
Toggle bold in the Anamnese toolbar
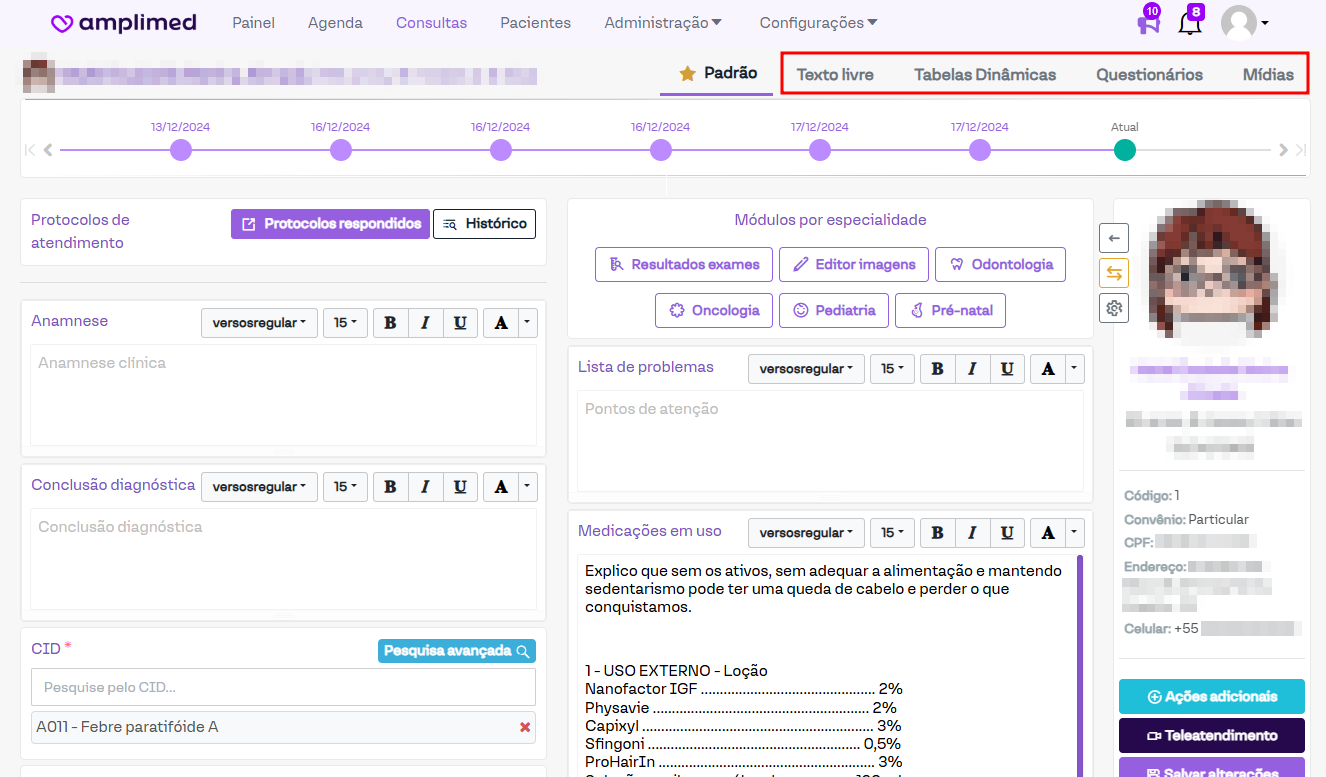390,323
